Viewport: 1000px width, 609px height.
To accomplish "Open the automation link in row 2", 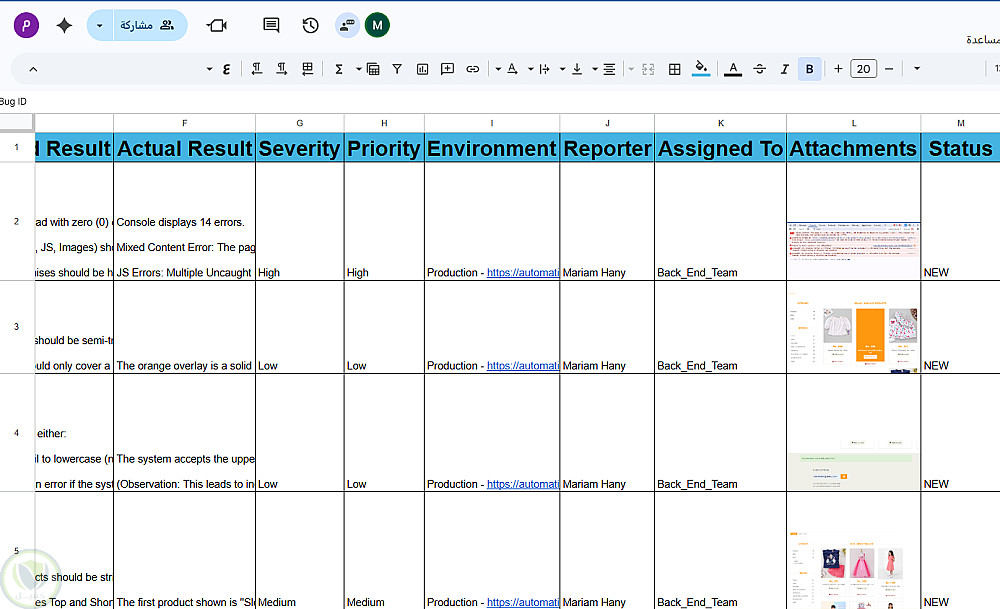I will pos(523,272).
